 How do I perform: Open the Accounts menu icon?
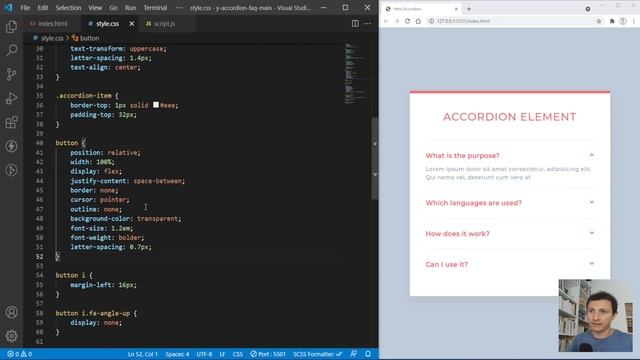[x=11, y=312]
